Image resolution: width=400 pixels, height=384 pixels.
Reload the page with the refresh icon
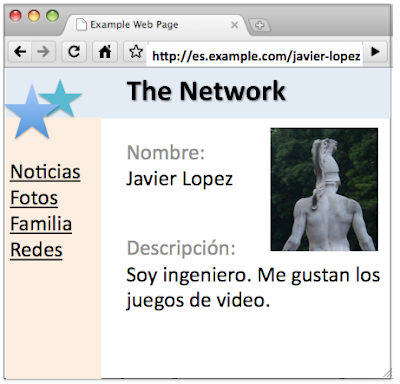pos(74,52)
